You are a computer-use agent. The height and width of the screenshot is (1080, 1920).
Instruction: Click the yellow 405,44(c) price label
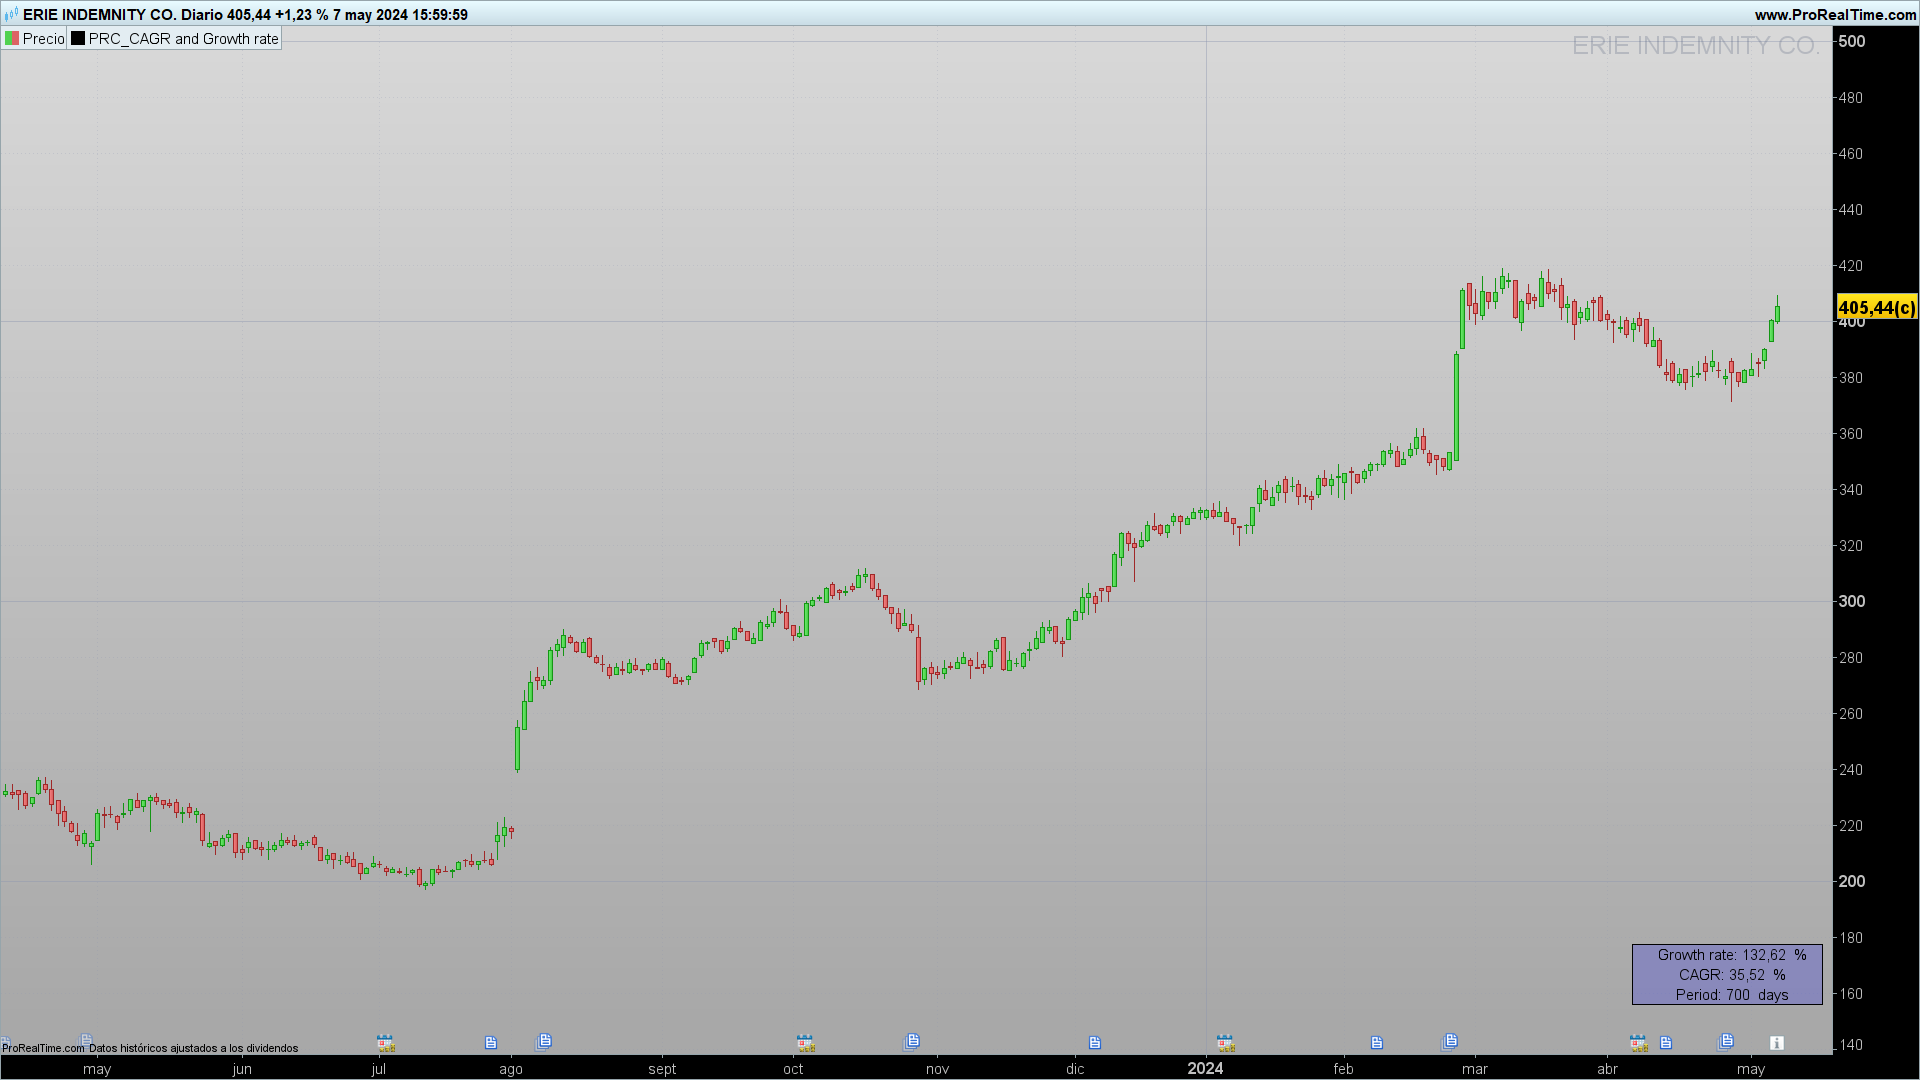click(1877, 307)
